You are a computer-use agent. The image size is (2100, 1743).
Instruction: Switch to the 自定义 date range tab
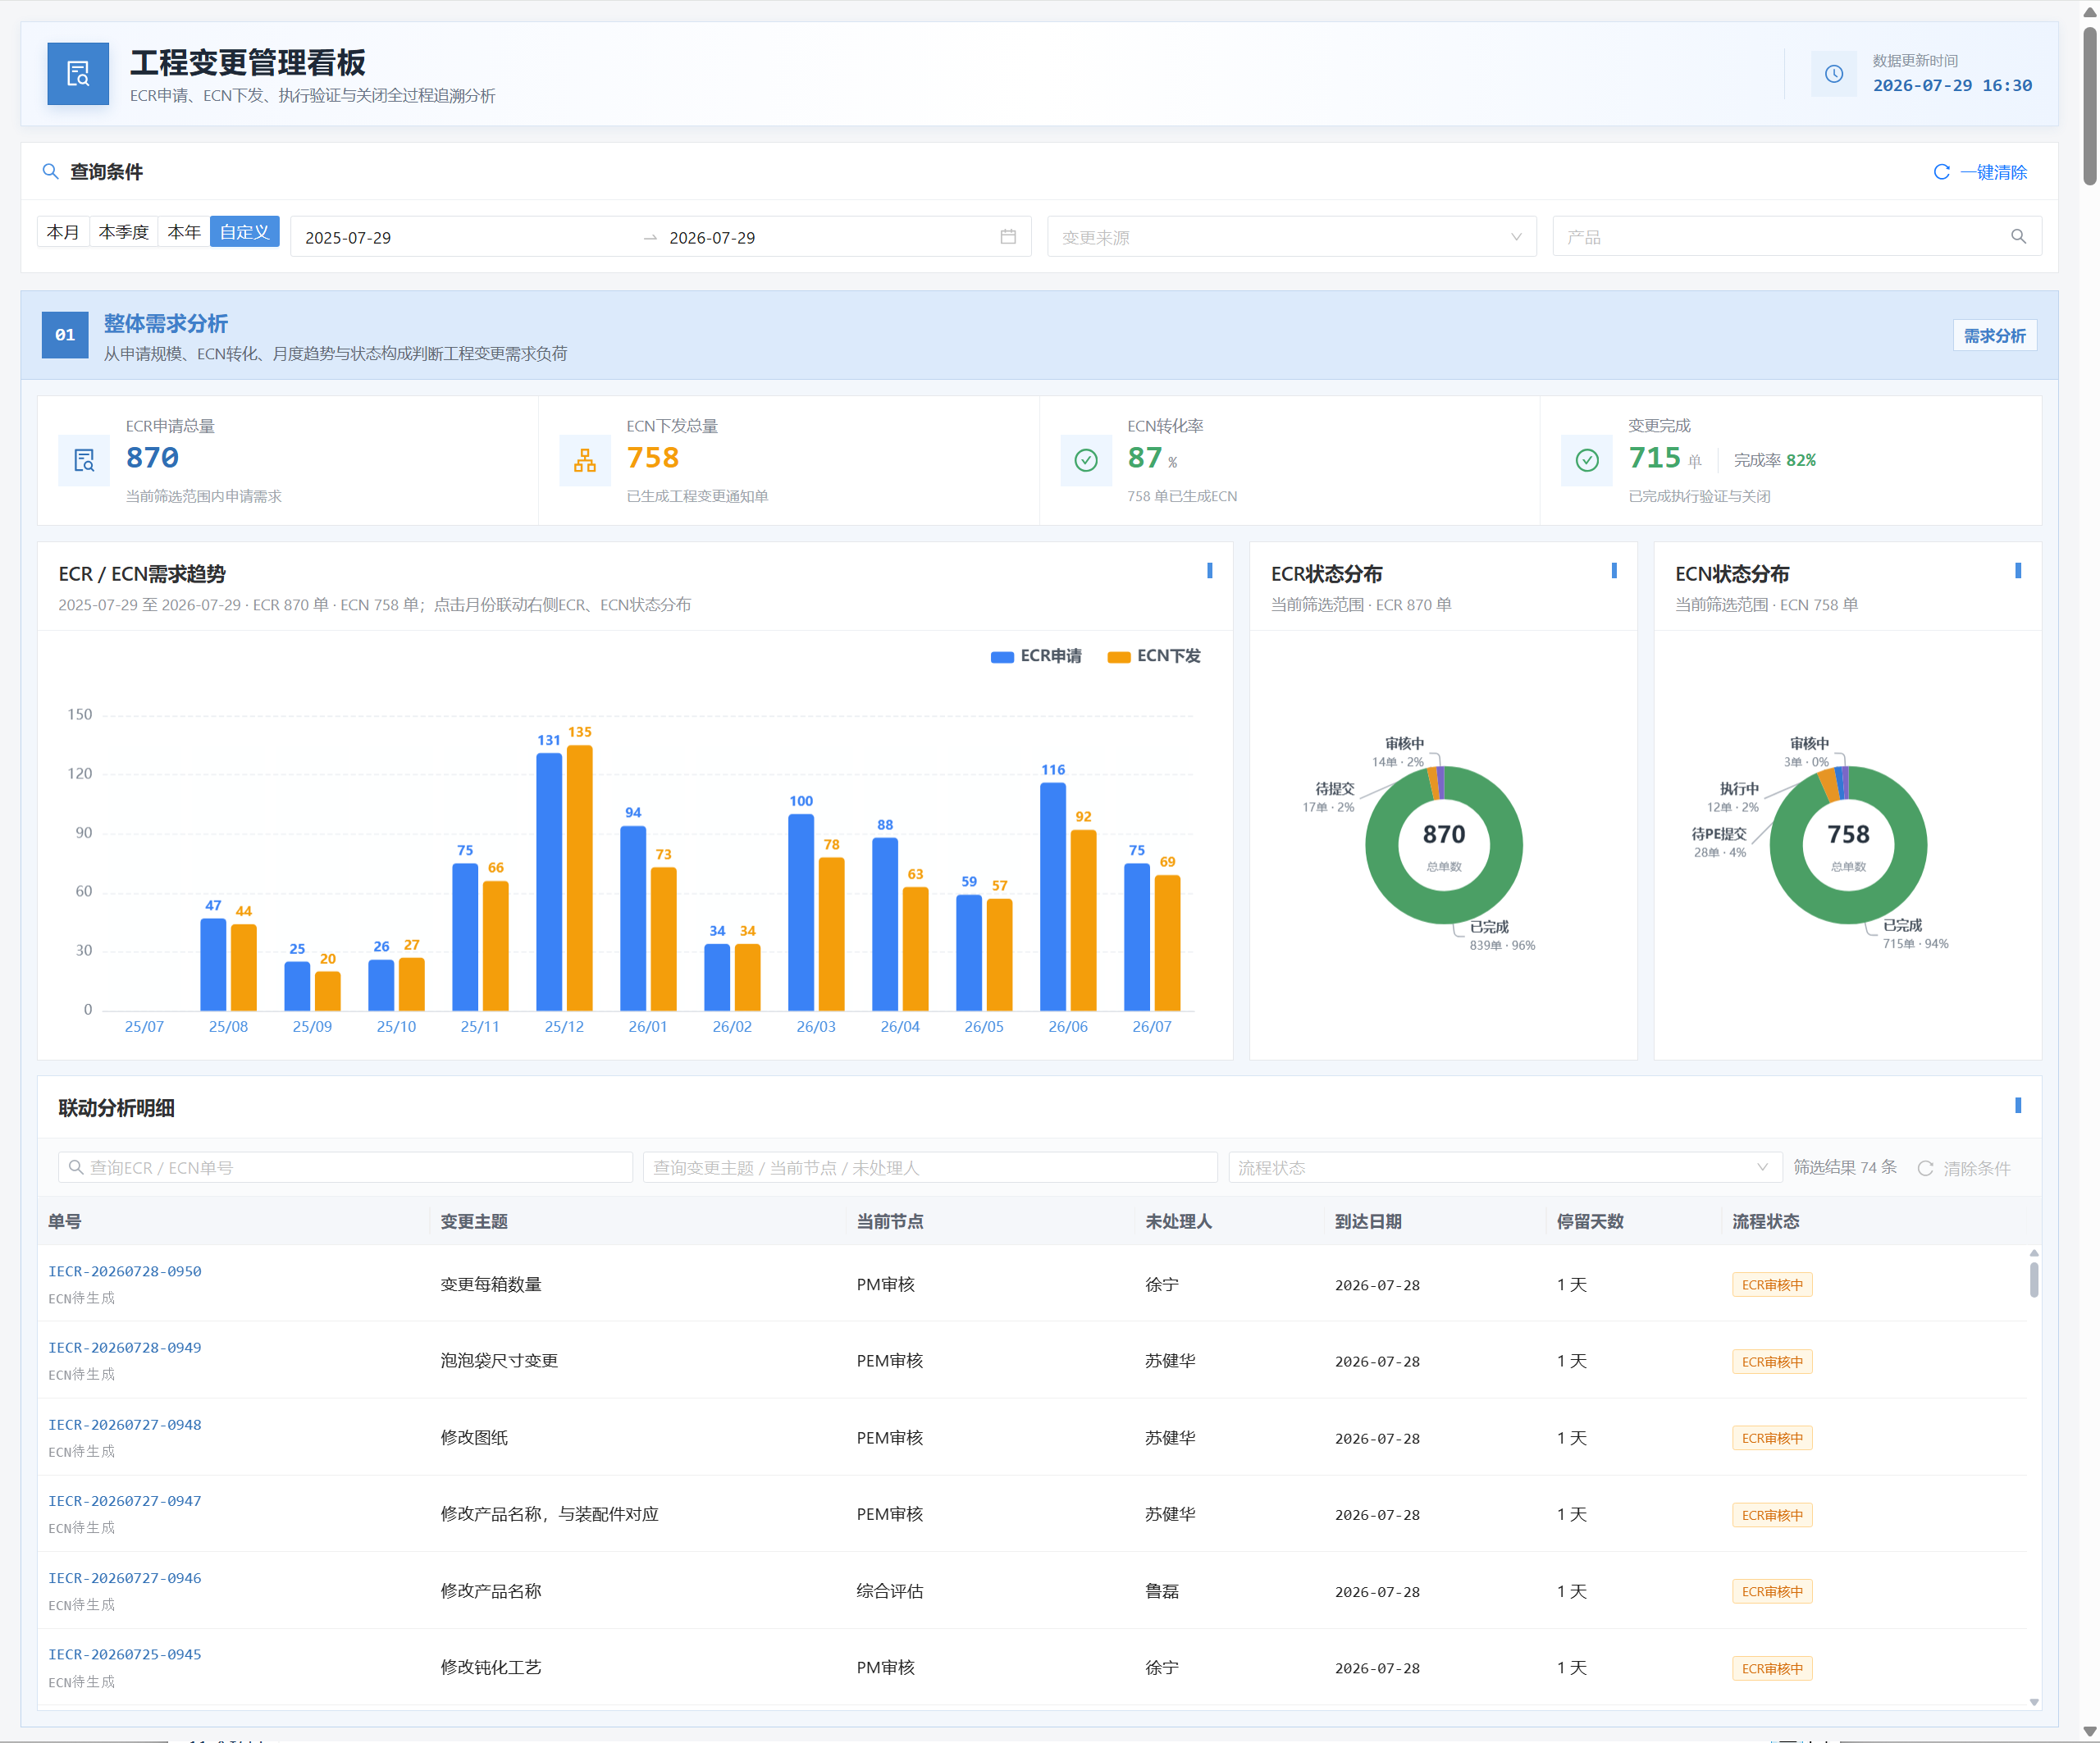(244, 232)
